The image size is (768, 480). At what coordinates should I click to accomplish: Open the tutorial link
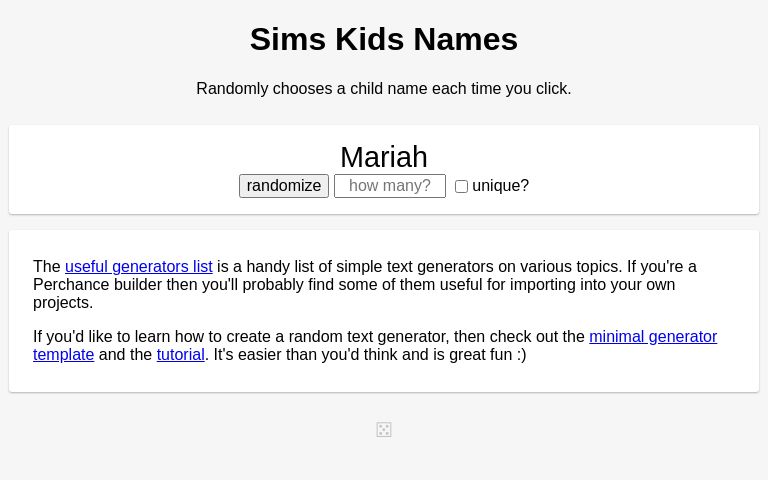tap(181, 355)
